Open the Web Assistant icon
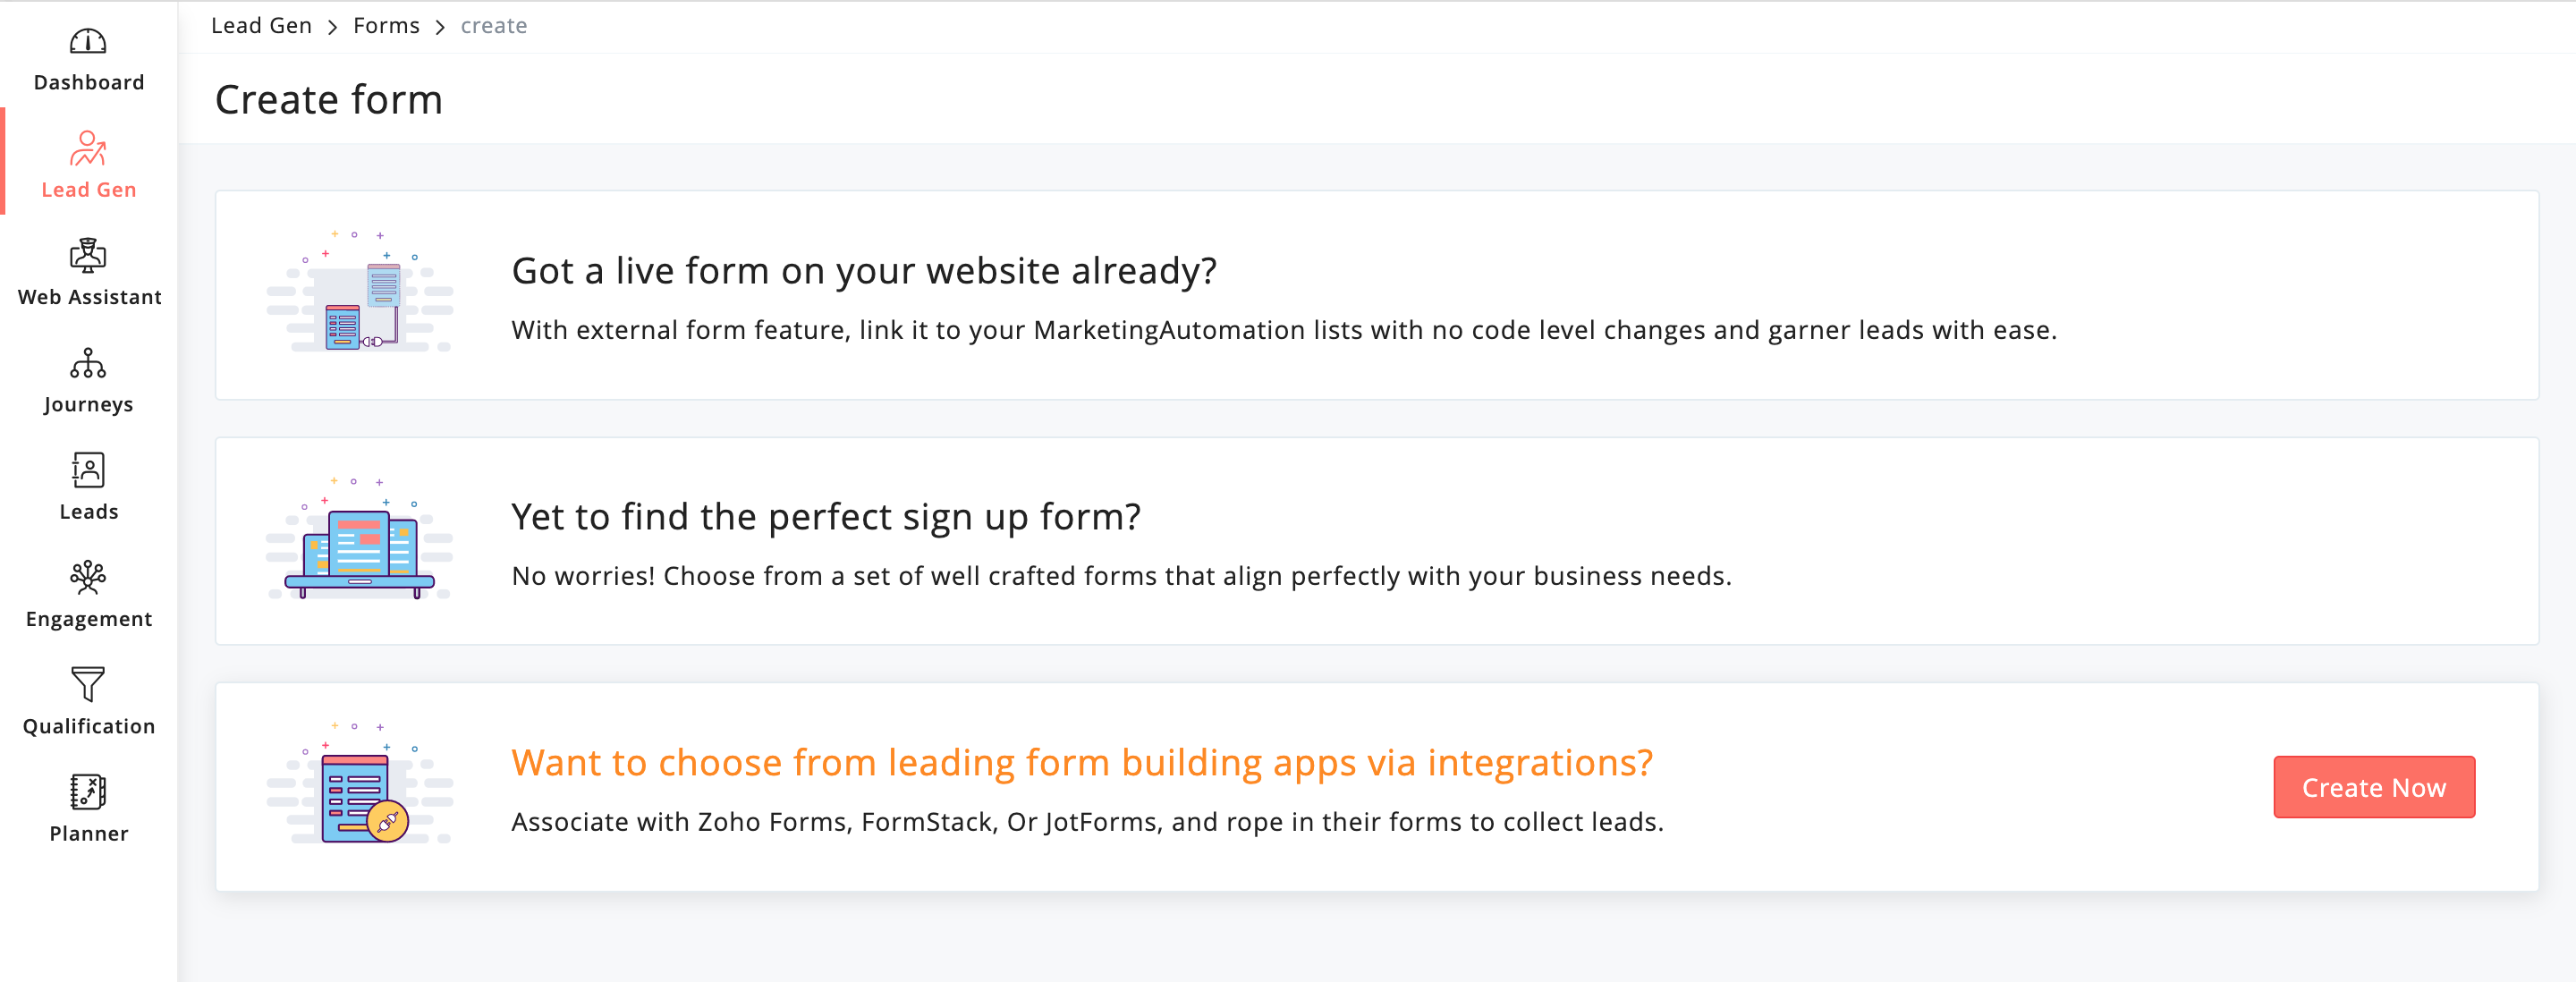 (88, 256)
